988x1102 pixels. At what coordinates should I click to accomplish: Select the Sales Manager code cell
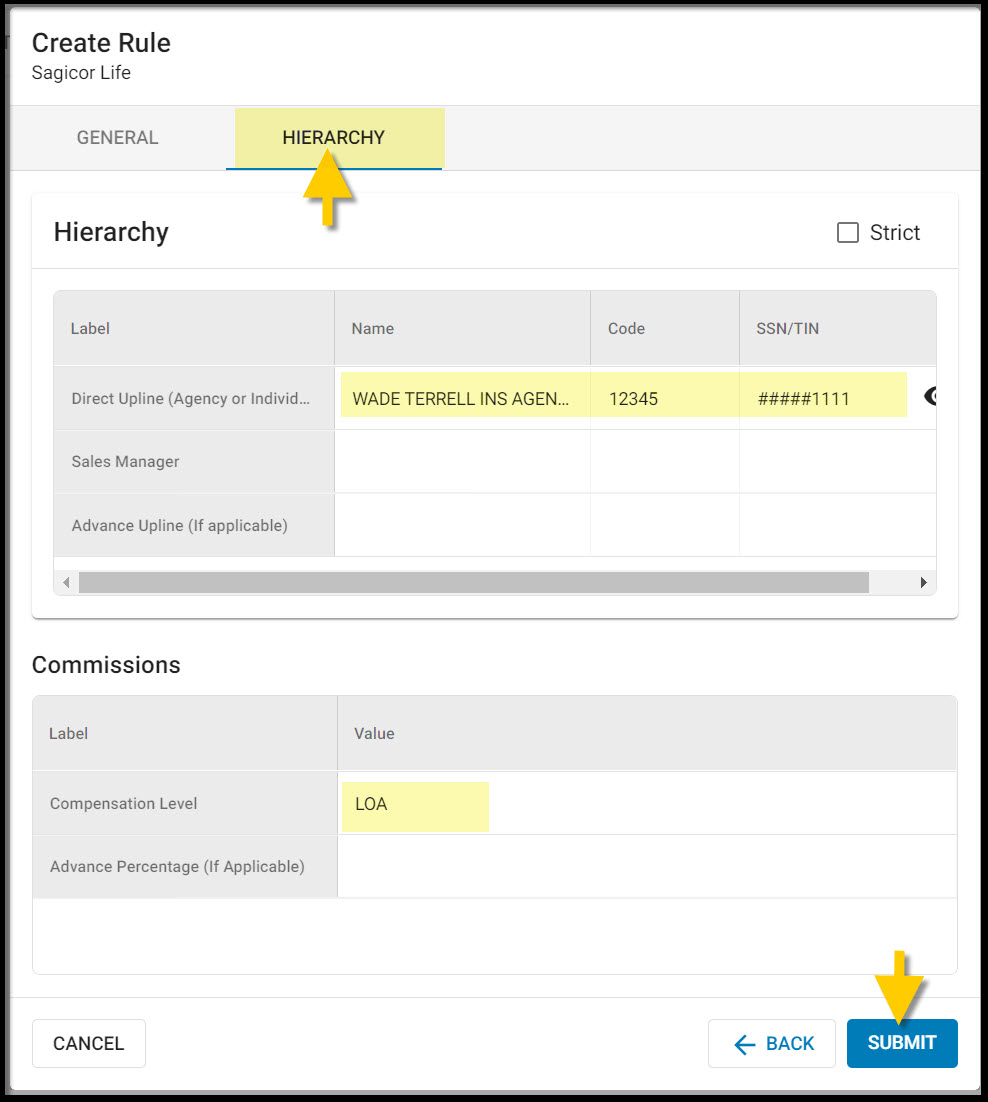[664, 462]
